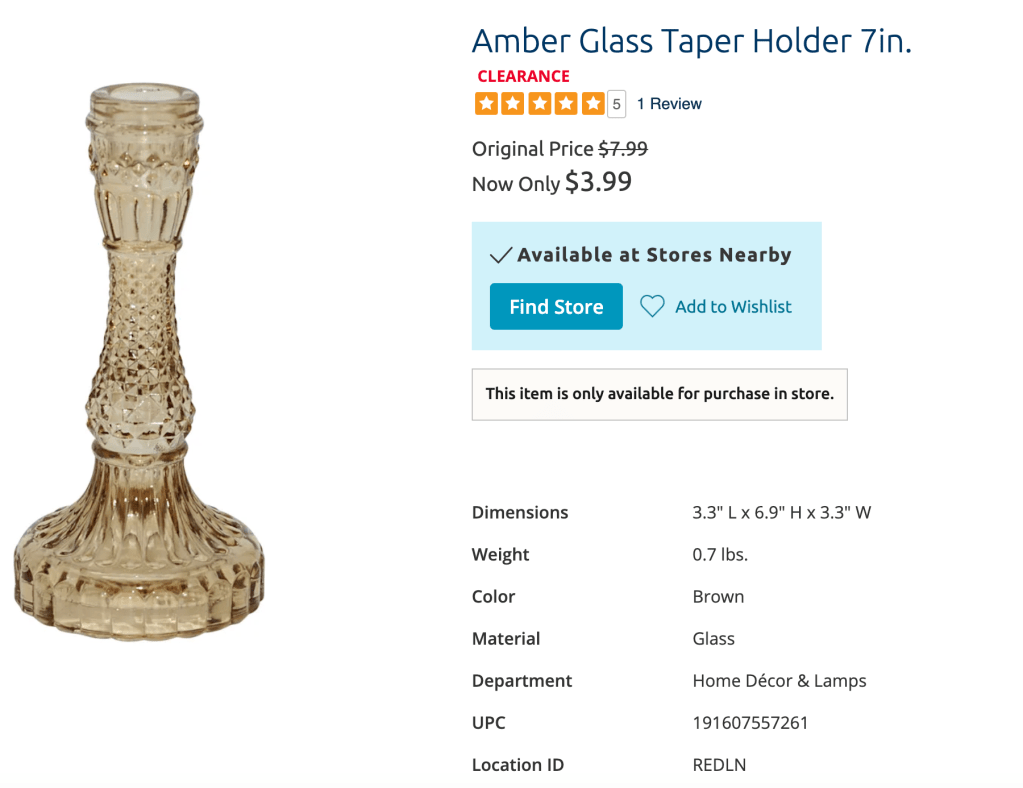Click the UPC number 191607557261
Screen dimensions: 1023x788
(x=750, y=723)
